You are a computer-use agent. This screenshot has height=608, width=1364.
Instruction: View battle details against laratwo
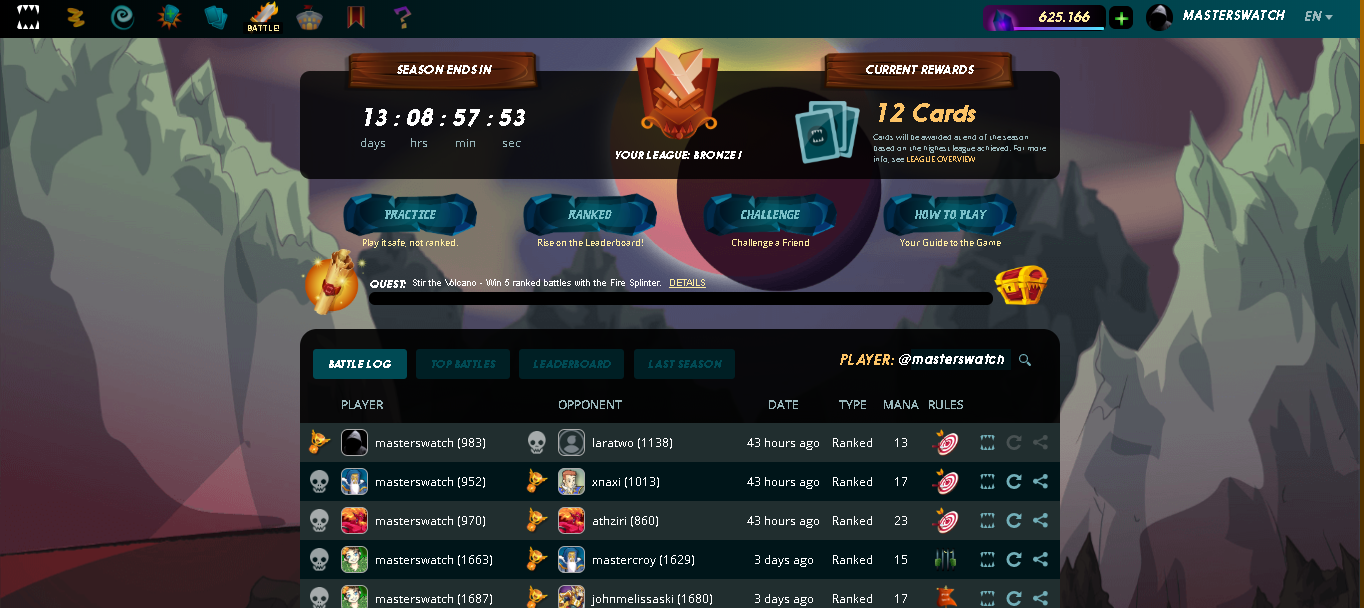[x=987, y=443]
